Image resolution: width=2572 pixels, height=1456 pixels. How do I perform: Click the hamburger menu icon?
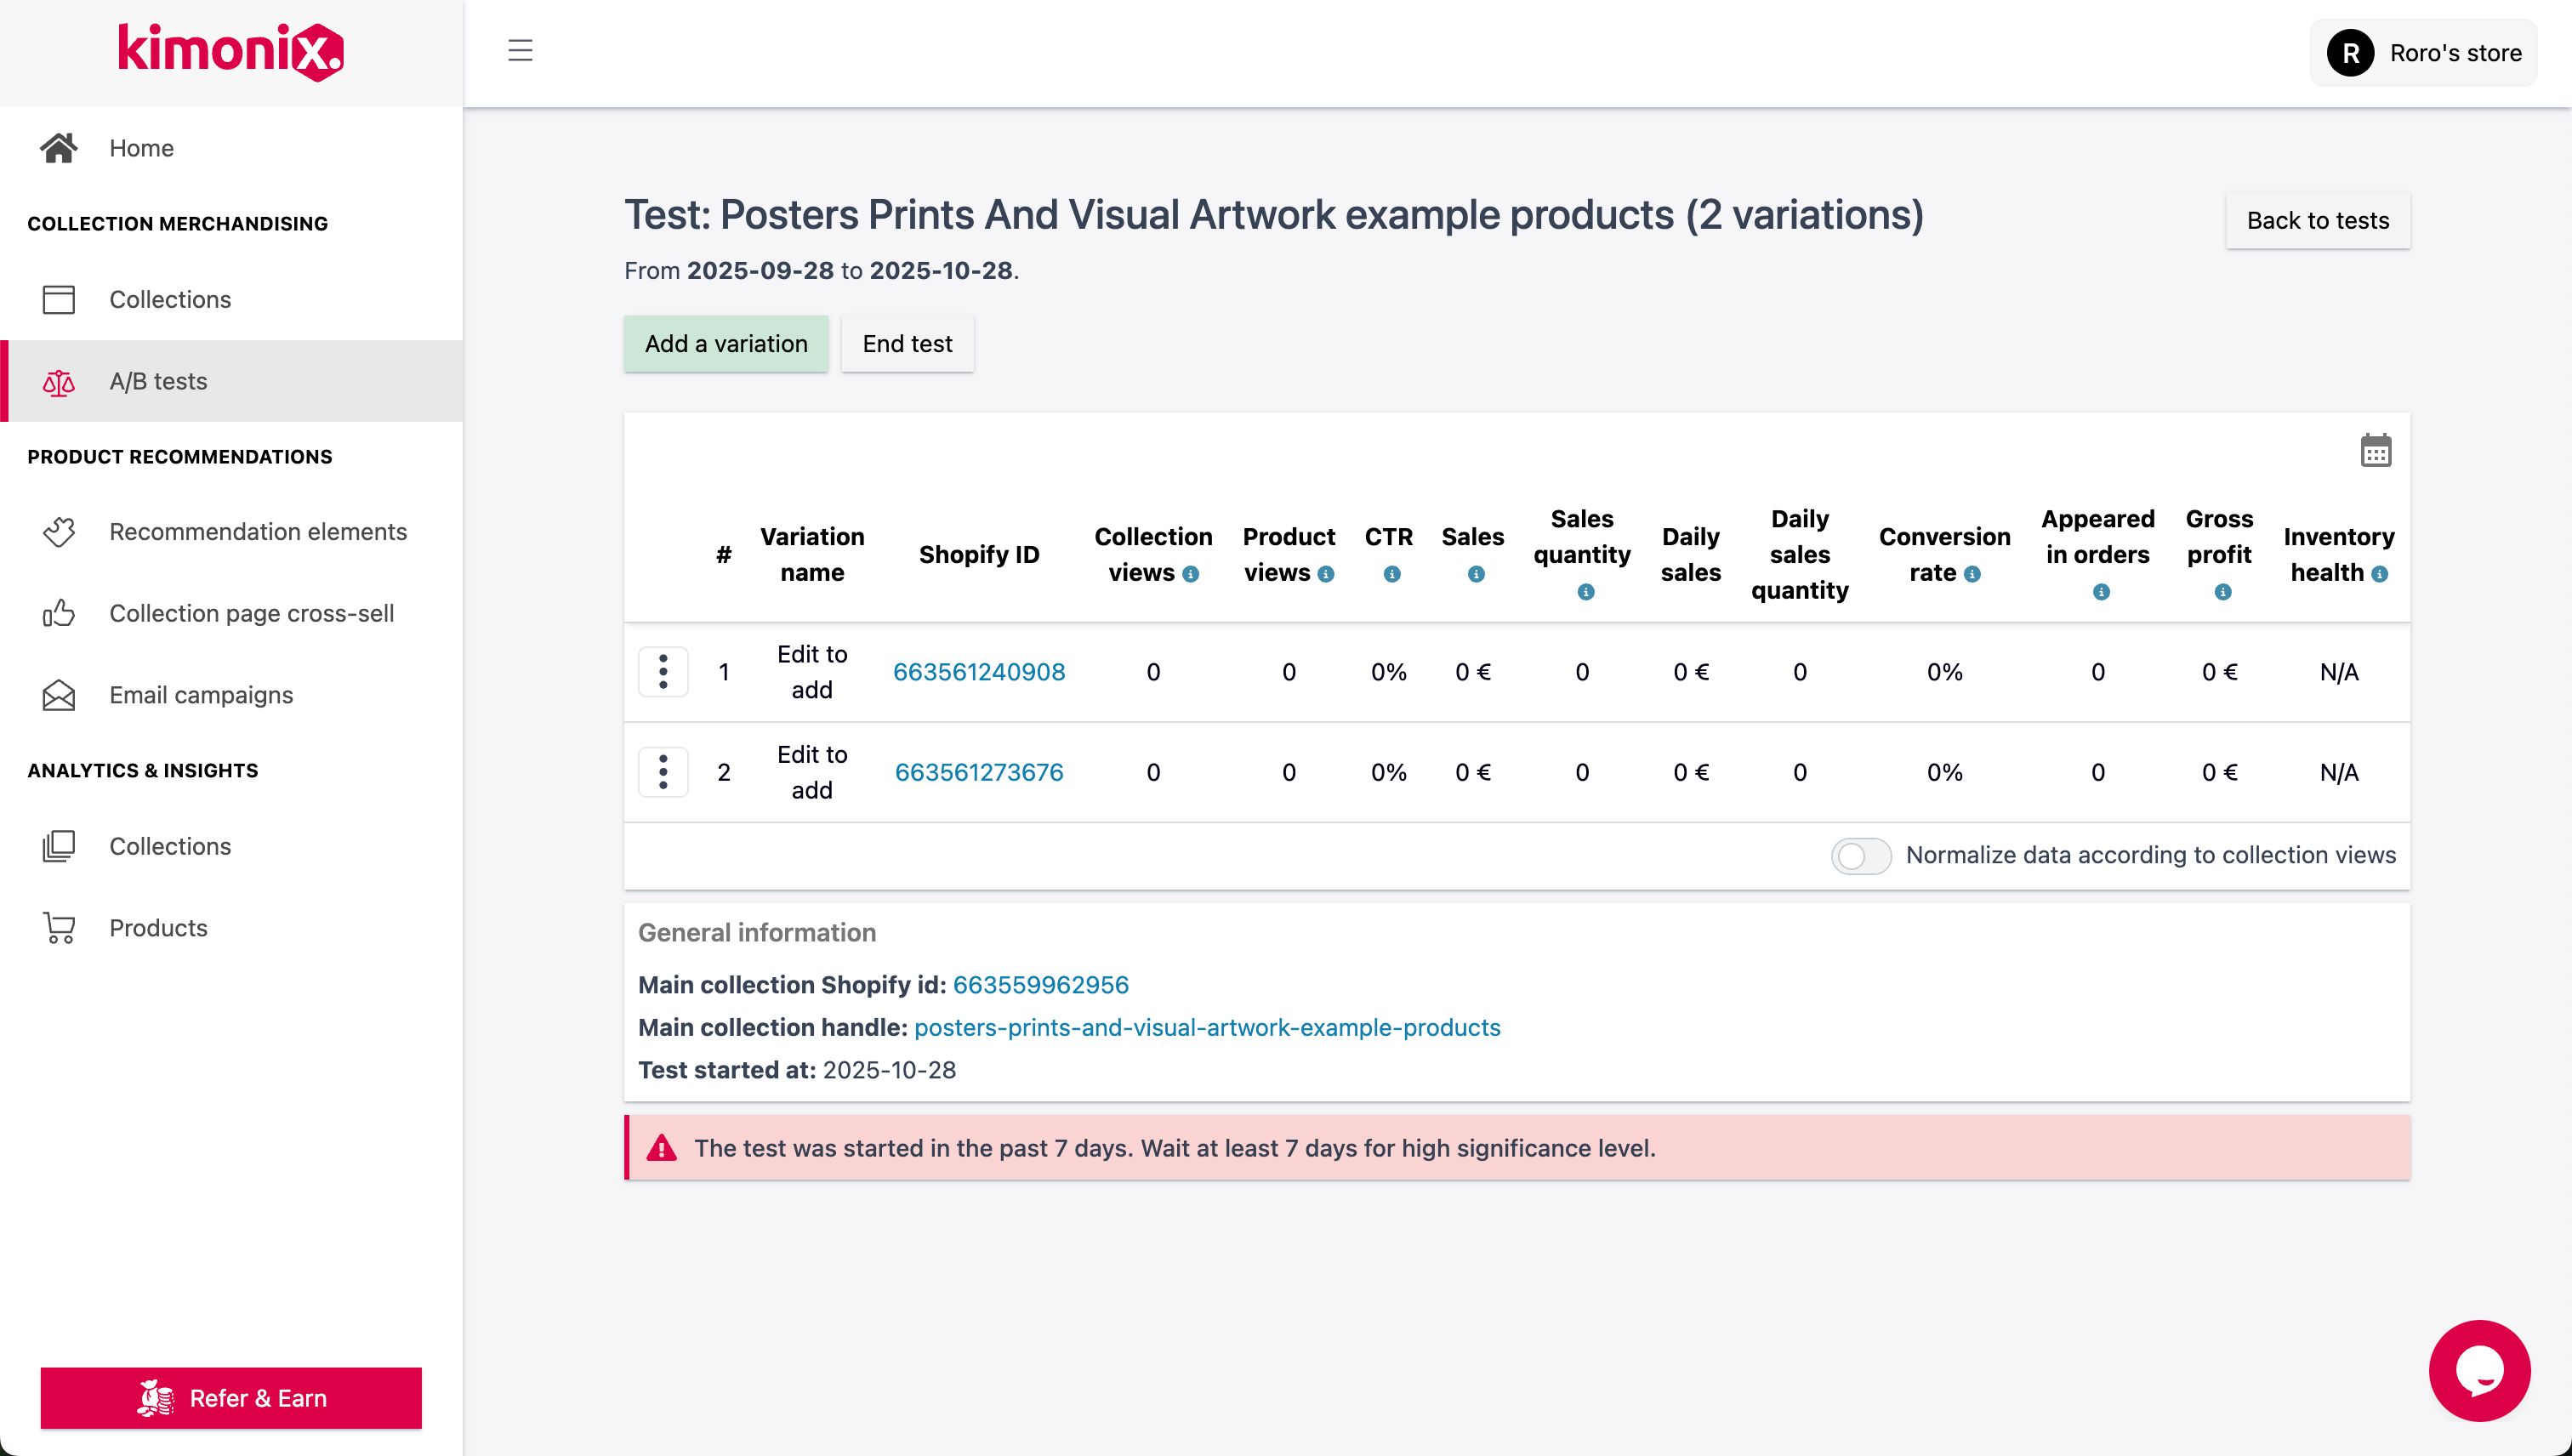tap(520, 51)
